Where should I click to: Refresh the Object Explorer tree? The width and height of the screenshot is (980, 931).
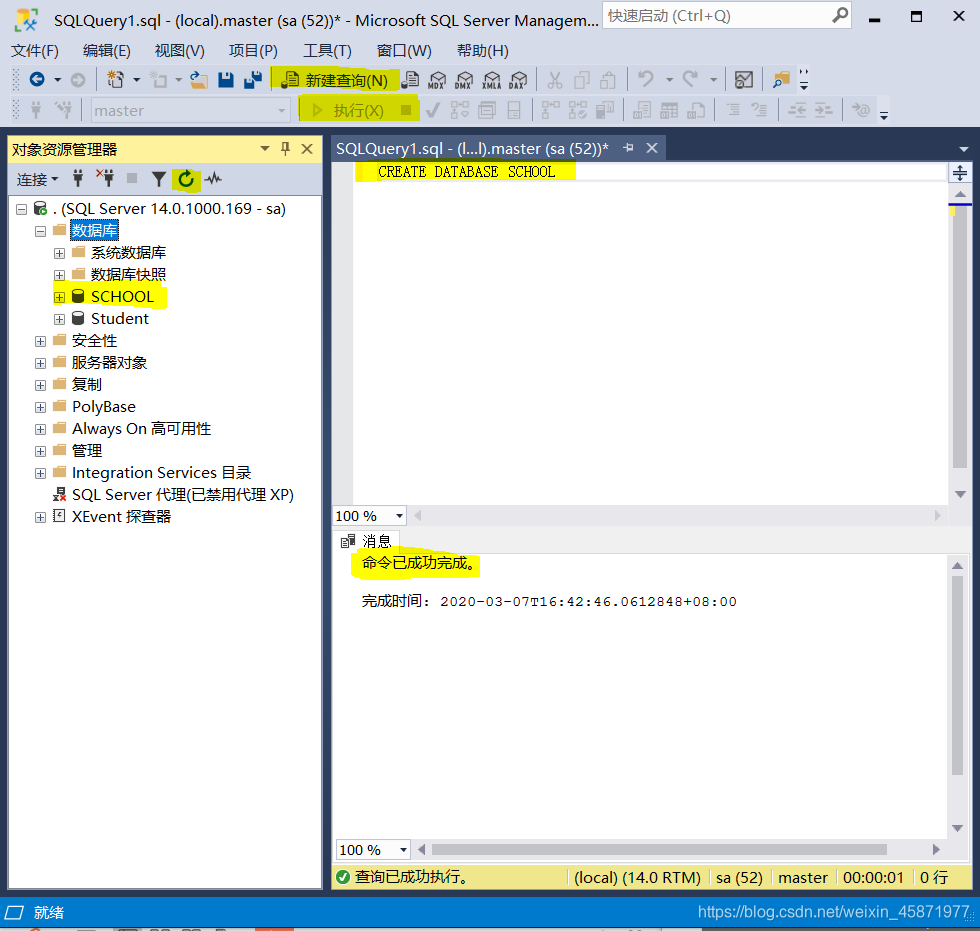point(186,179)
